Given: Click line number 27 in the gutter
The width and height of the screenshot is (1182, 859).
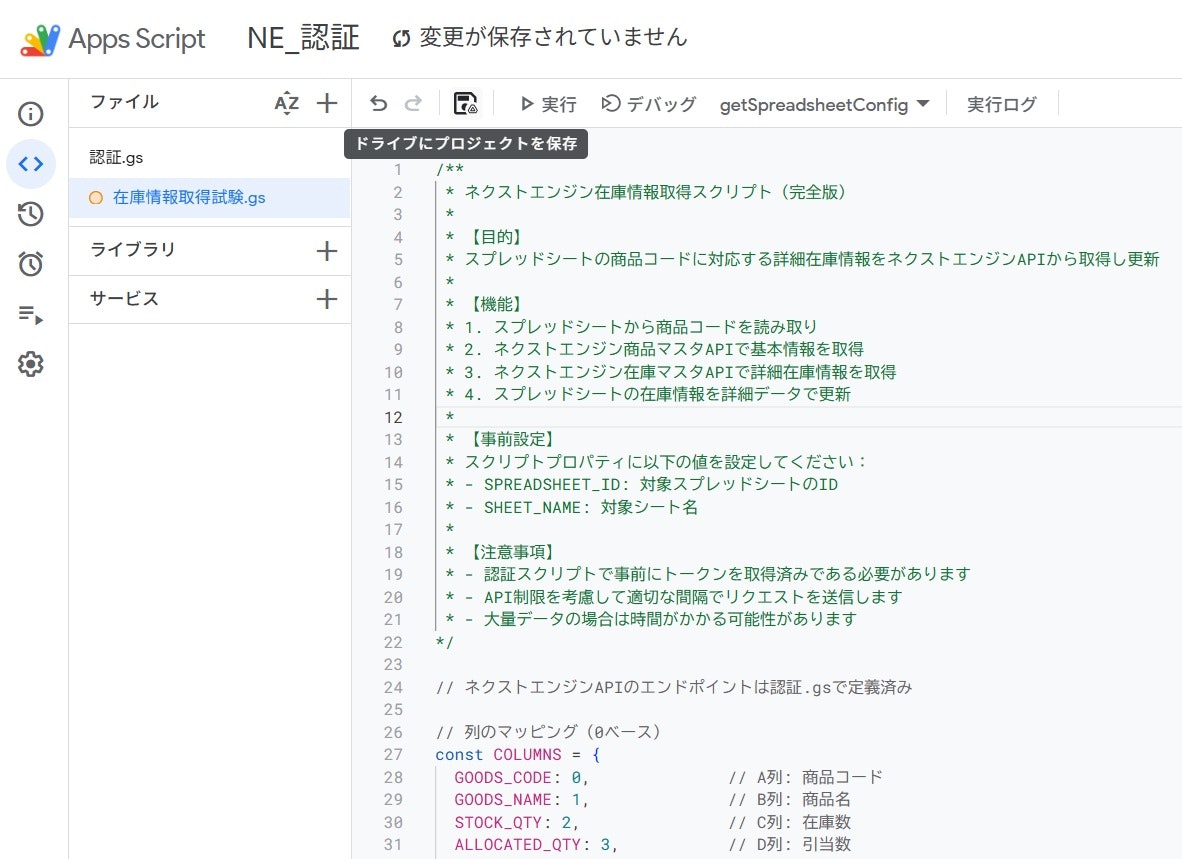Looking at the screenshot, I should pyautogui.click(x=393, y=754).
